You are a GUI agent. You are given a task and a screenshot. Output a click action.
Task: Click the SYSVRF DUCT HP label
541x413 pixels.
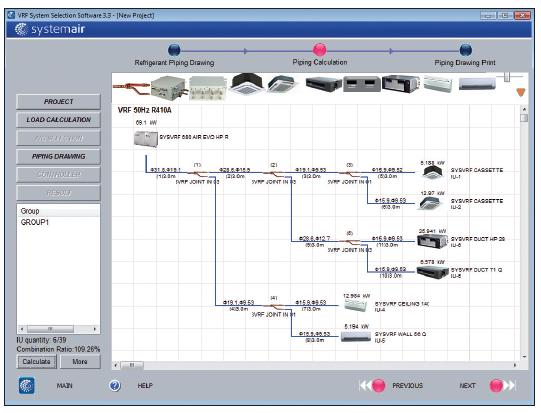pyautogui.click(x=478, y=239)
